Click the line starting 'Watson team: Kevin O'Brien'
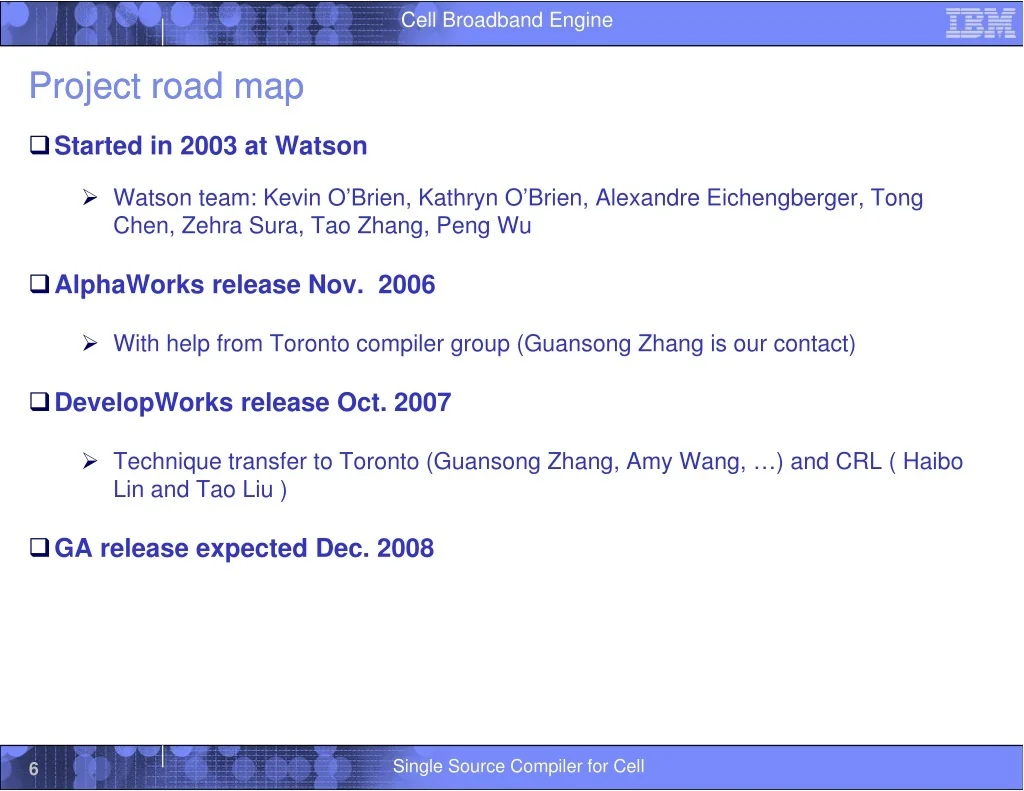This screenshot has width=1024, height=791. pos(518,198)
